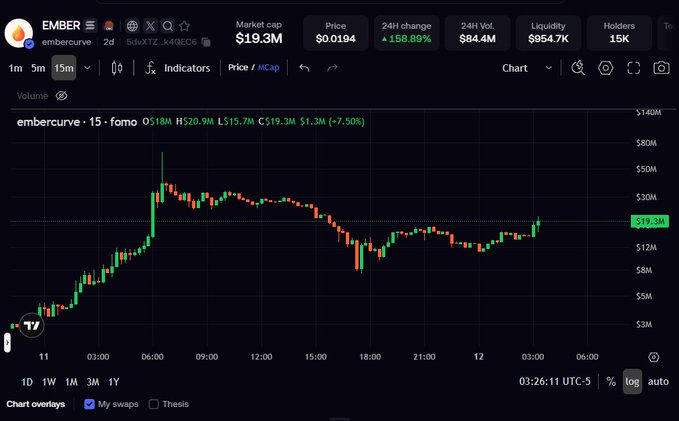
Task: Expand the timeframe dropdown chevron
Action: [87, 68]
